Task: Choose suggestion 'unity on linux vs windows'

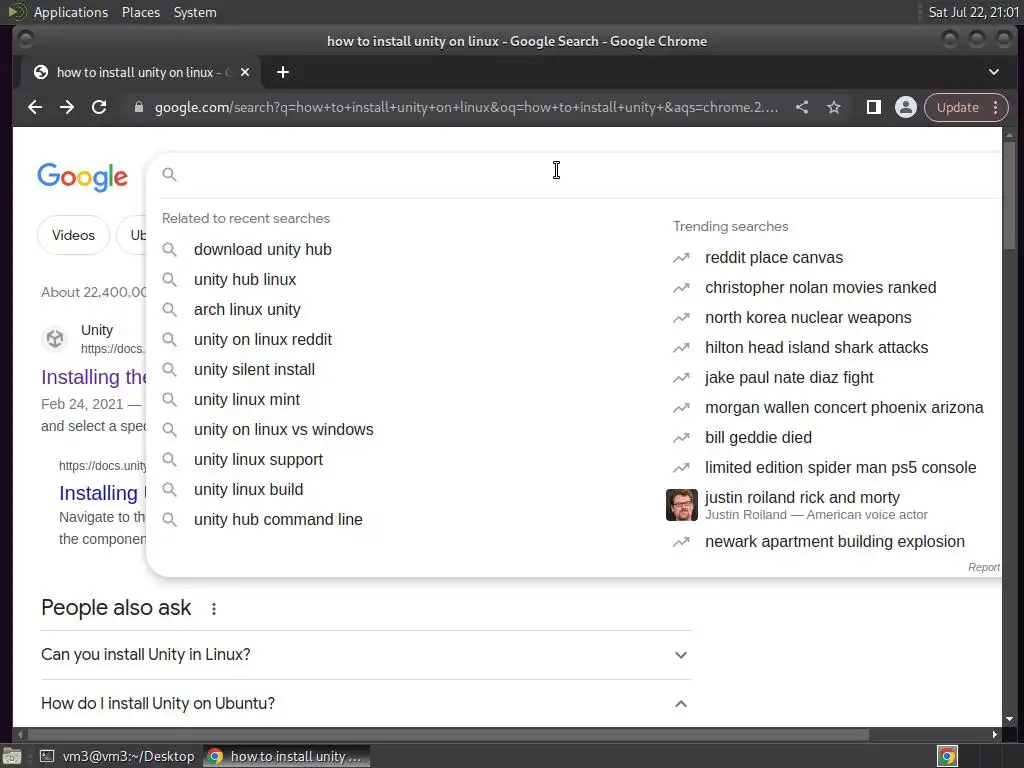Action: [283, 430]
